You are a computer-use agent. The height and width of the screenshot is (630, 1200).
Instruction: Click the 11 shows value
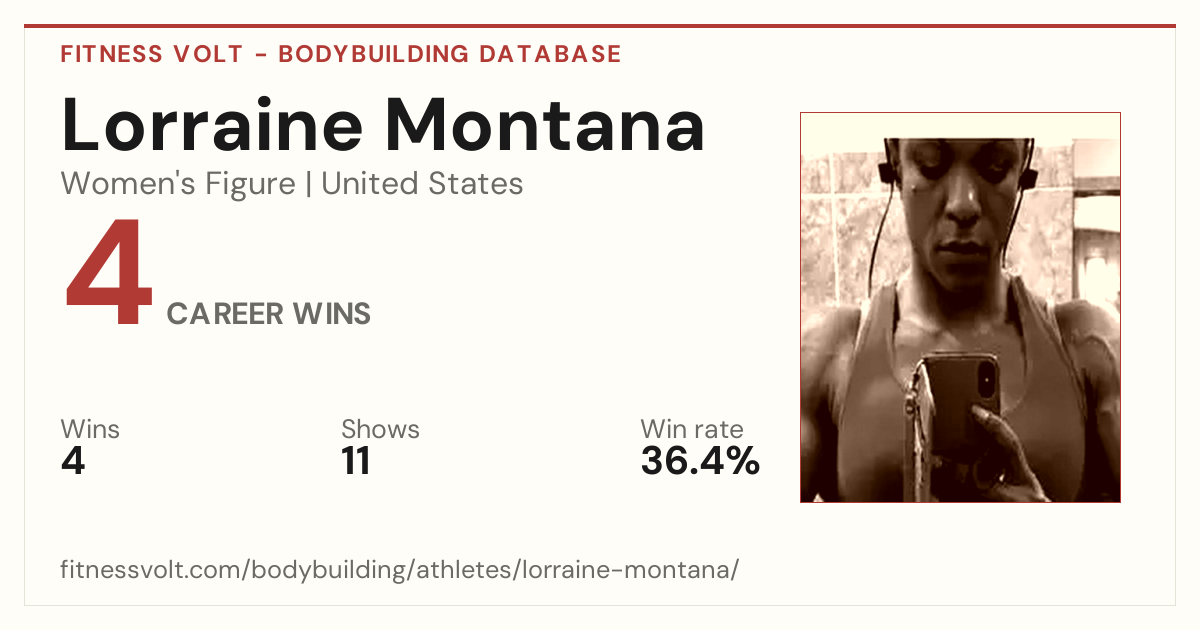tap(356, 461)
